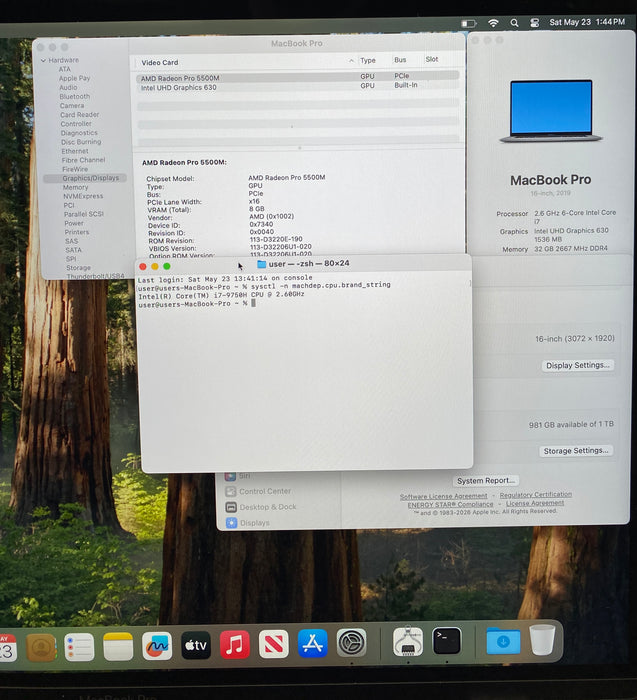
Task: Open Reminders app in Dock
Action: click(79, 646)
